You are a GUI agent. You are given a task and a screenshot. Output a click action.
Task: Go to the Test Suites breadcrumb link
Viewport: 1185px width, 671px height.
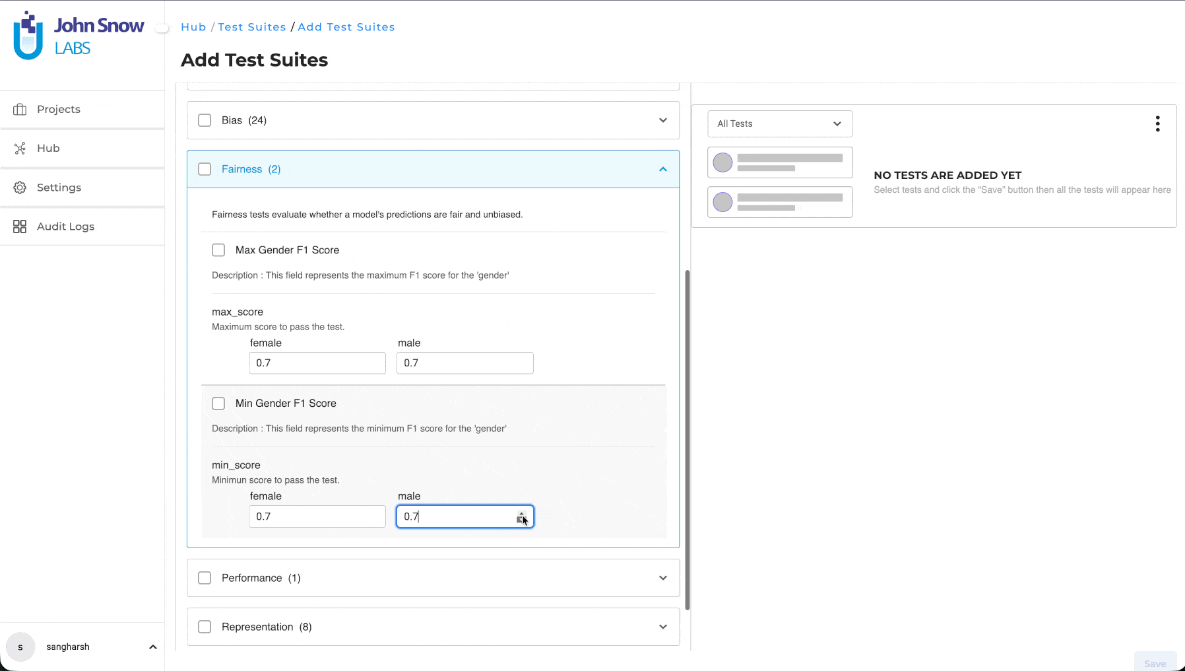(252, 27)
